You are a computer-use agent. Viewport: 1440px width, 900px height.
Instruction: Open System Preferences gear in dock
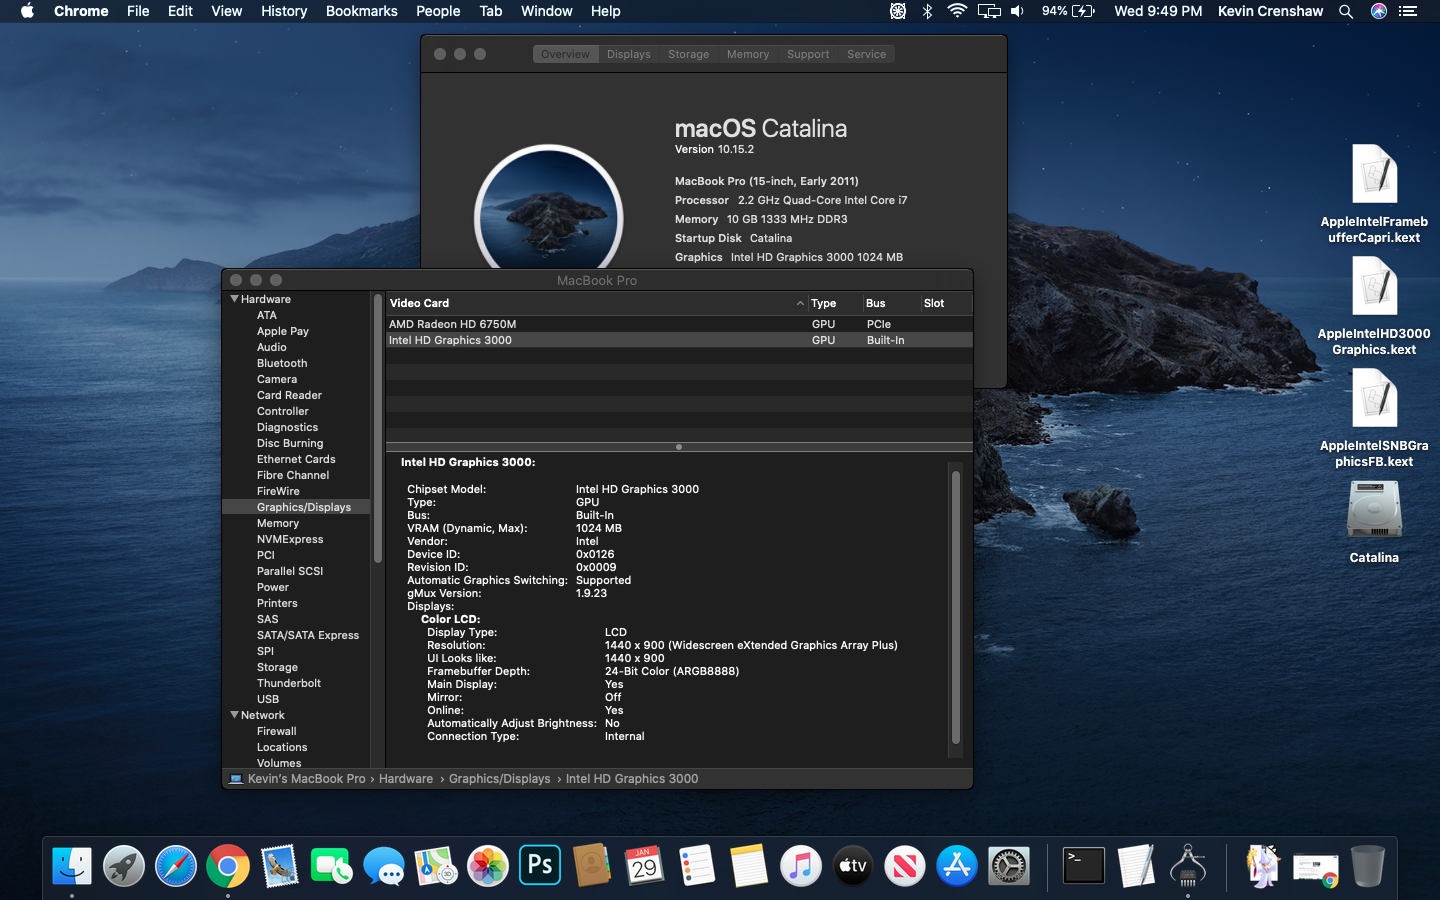(1008, 866)
